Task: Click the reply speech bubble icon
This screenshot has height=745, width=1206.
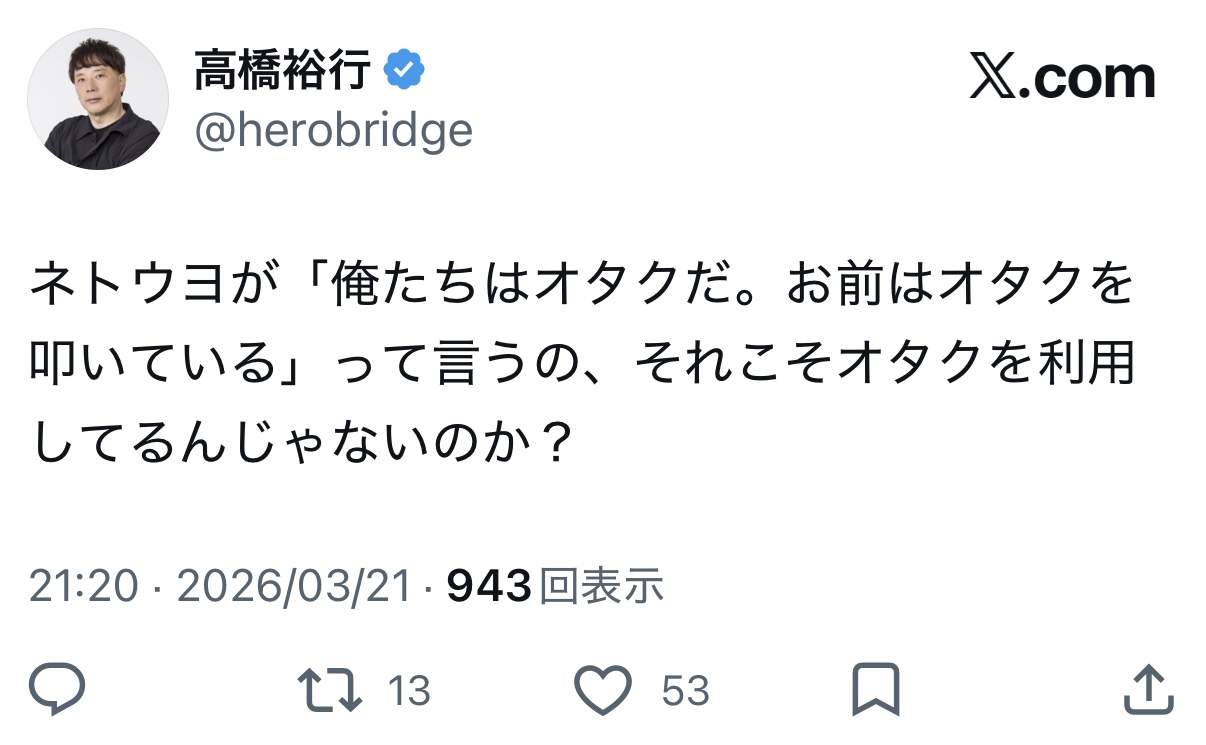Action: click(57, 689)
